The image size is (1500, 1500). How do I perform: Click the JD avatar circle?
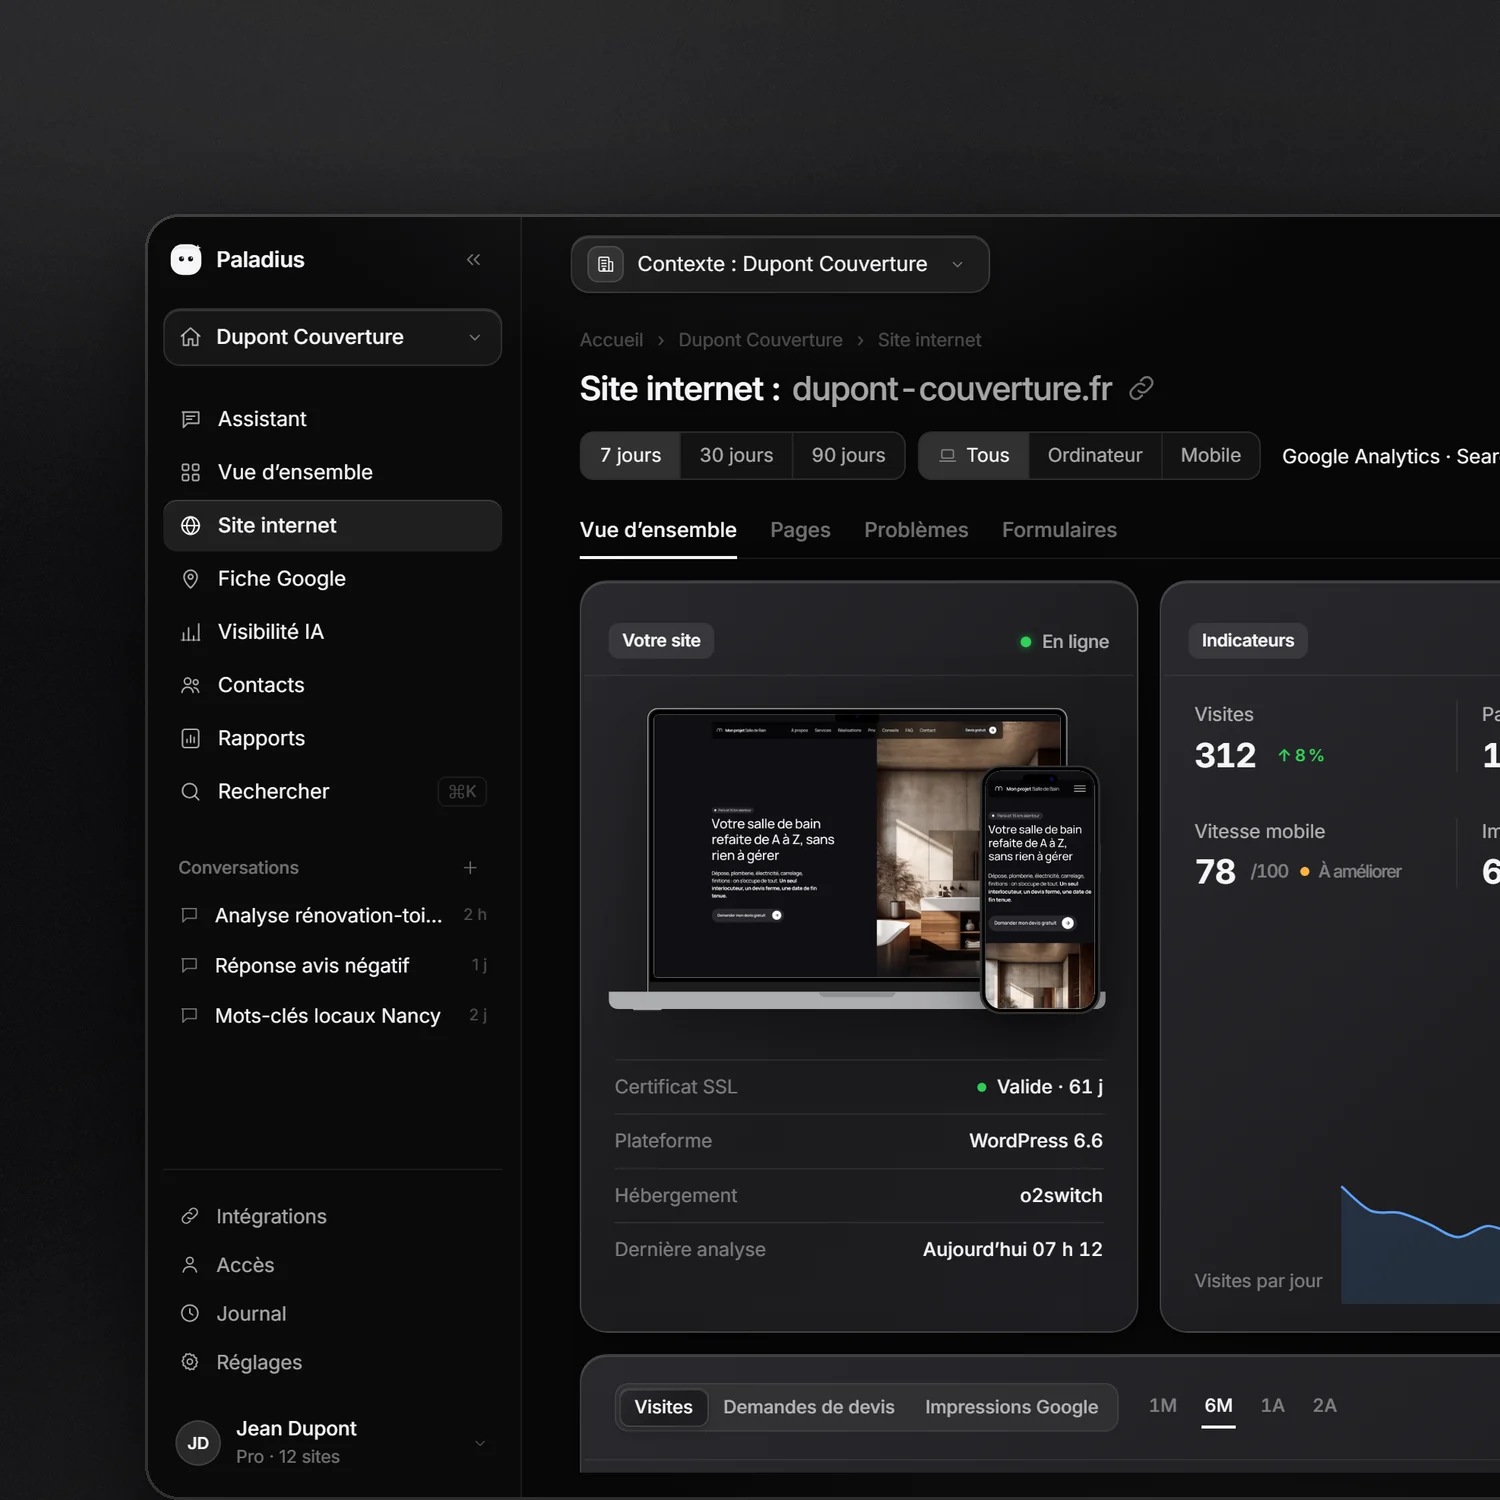(x=198, y=1443)
